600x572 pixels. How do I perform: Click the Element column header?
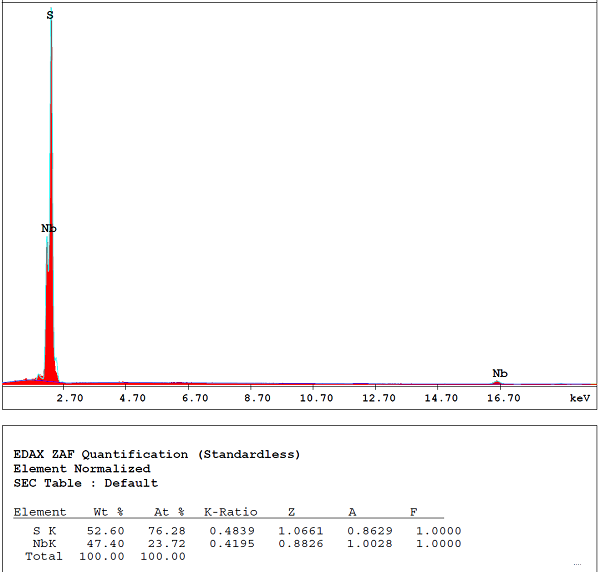tap(40, 512)
